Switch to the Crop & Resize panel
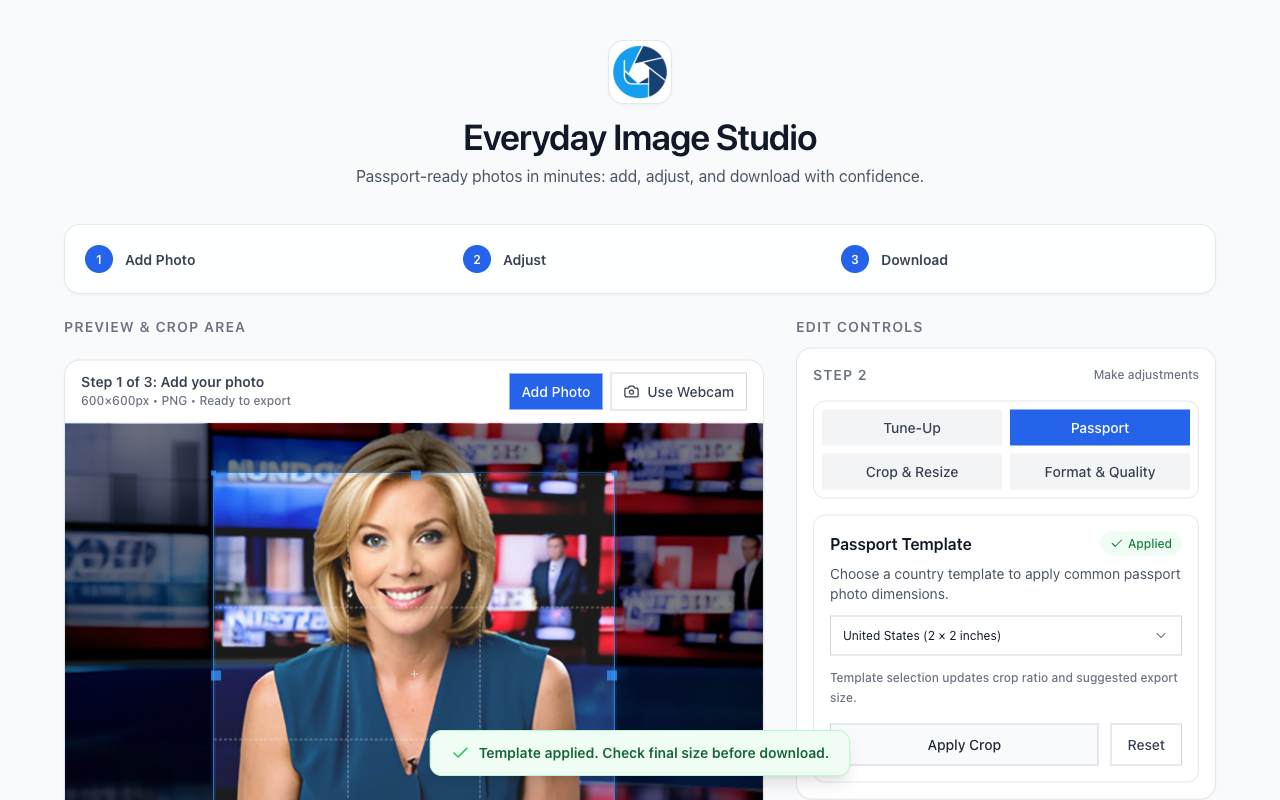 [911, 471]
